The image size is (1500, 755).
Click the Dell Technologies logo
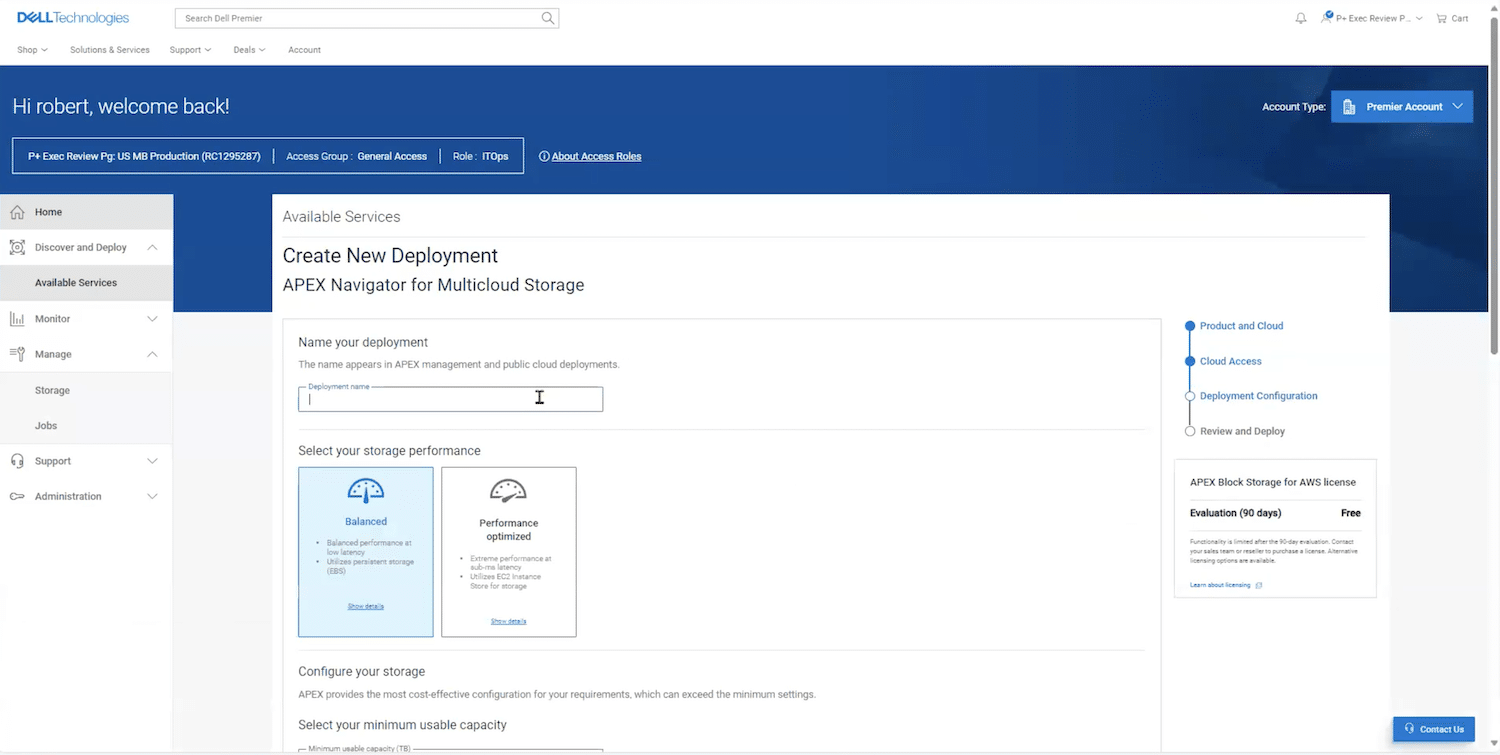[73, 18]
